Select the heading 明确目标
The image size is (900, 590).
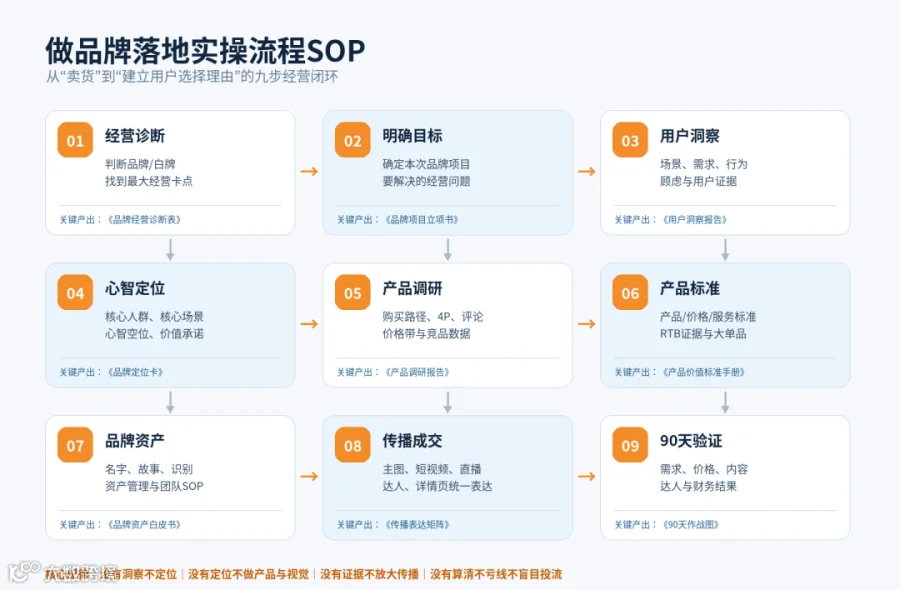coord(412,136)
